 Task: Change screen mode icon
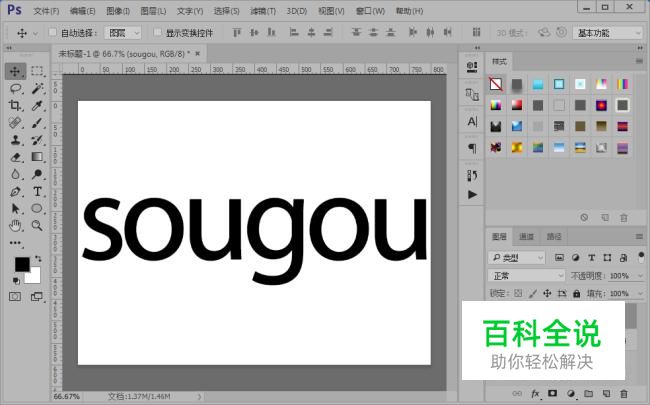[37, 296]
